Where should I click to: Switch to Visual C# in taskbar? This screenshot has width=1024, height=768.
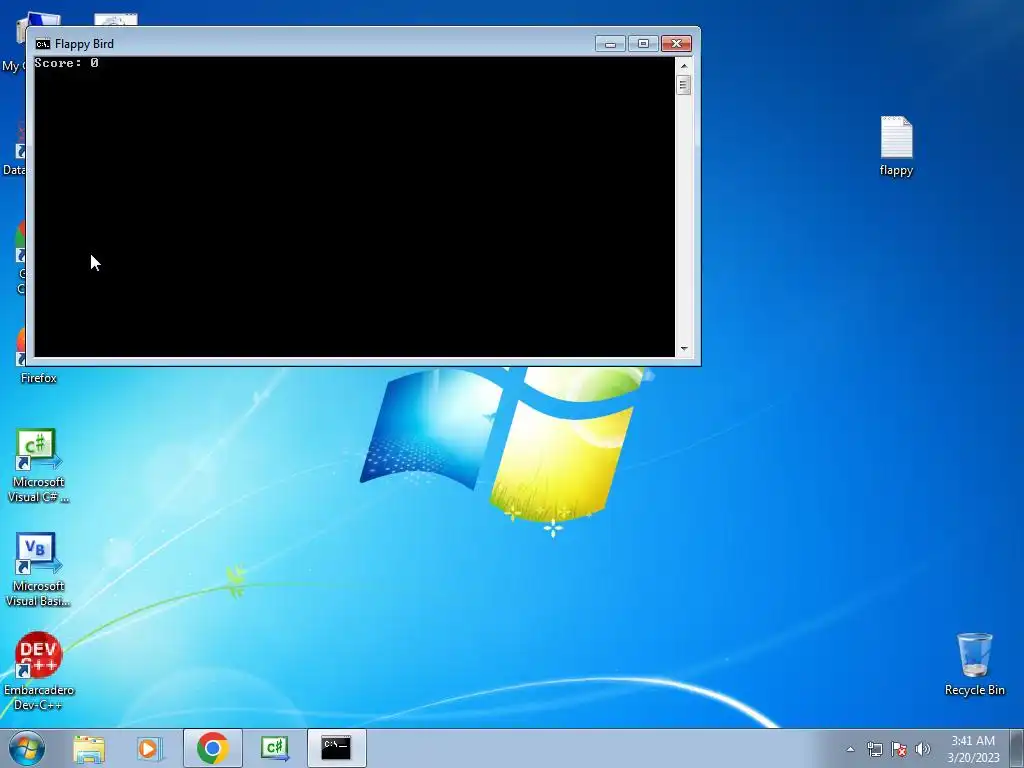[x=274, y=748]
